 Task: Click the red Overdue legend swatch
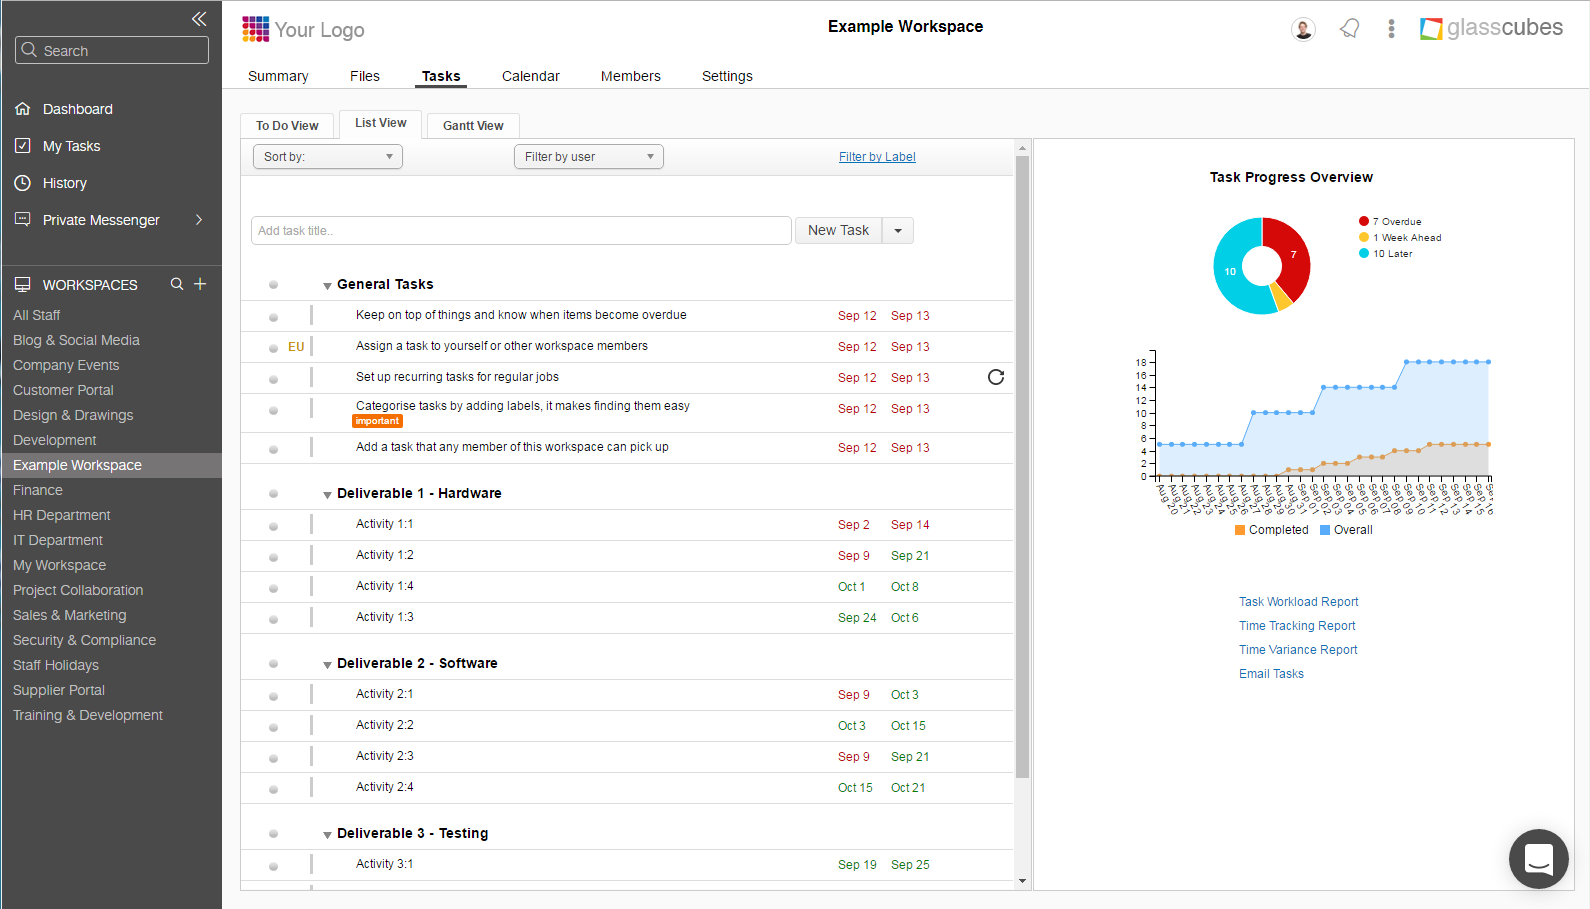(1364, 221)
